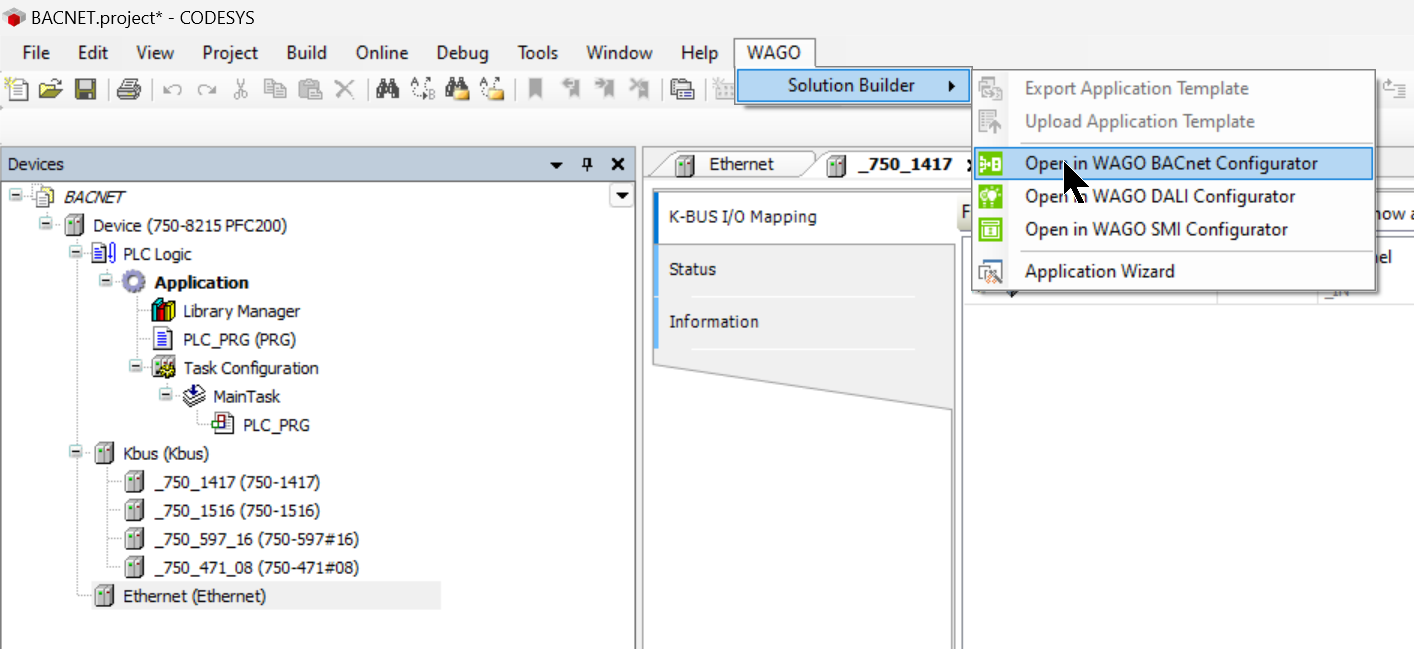Select Application Wizard menu entry
Viewport: 1414px width, 649px height.
1173,271
